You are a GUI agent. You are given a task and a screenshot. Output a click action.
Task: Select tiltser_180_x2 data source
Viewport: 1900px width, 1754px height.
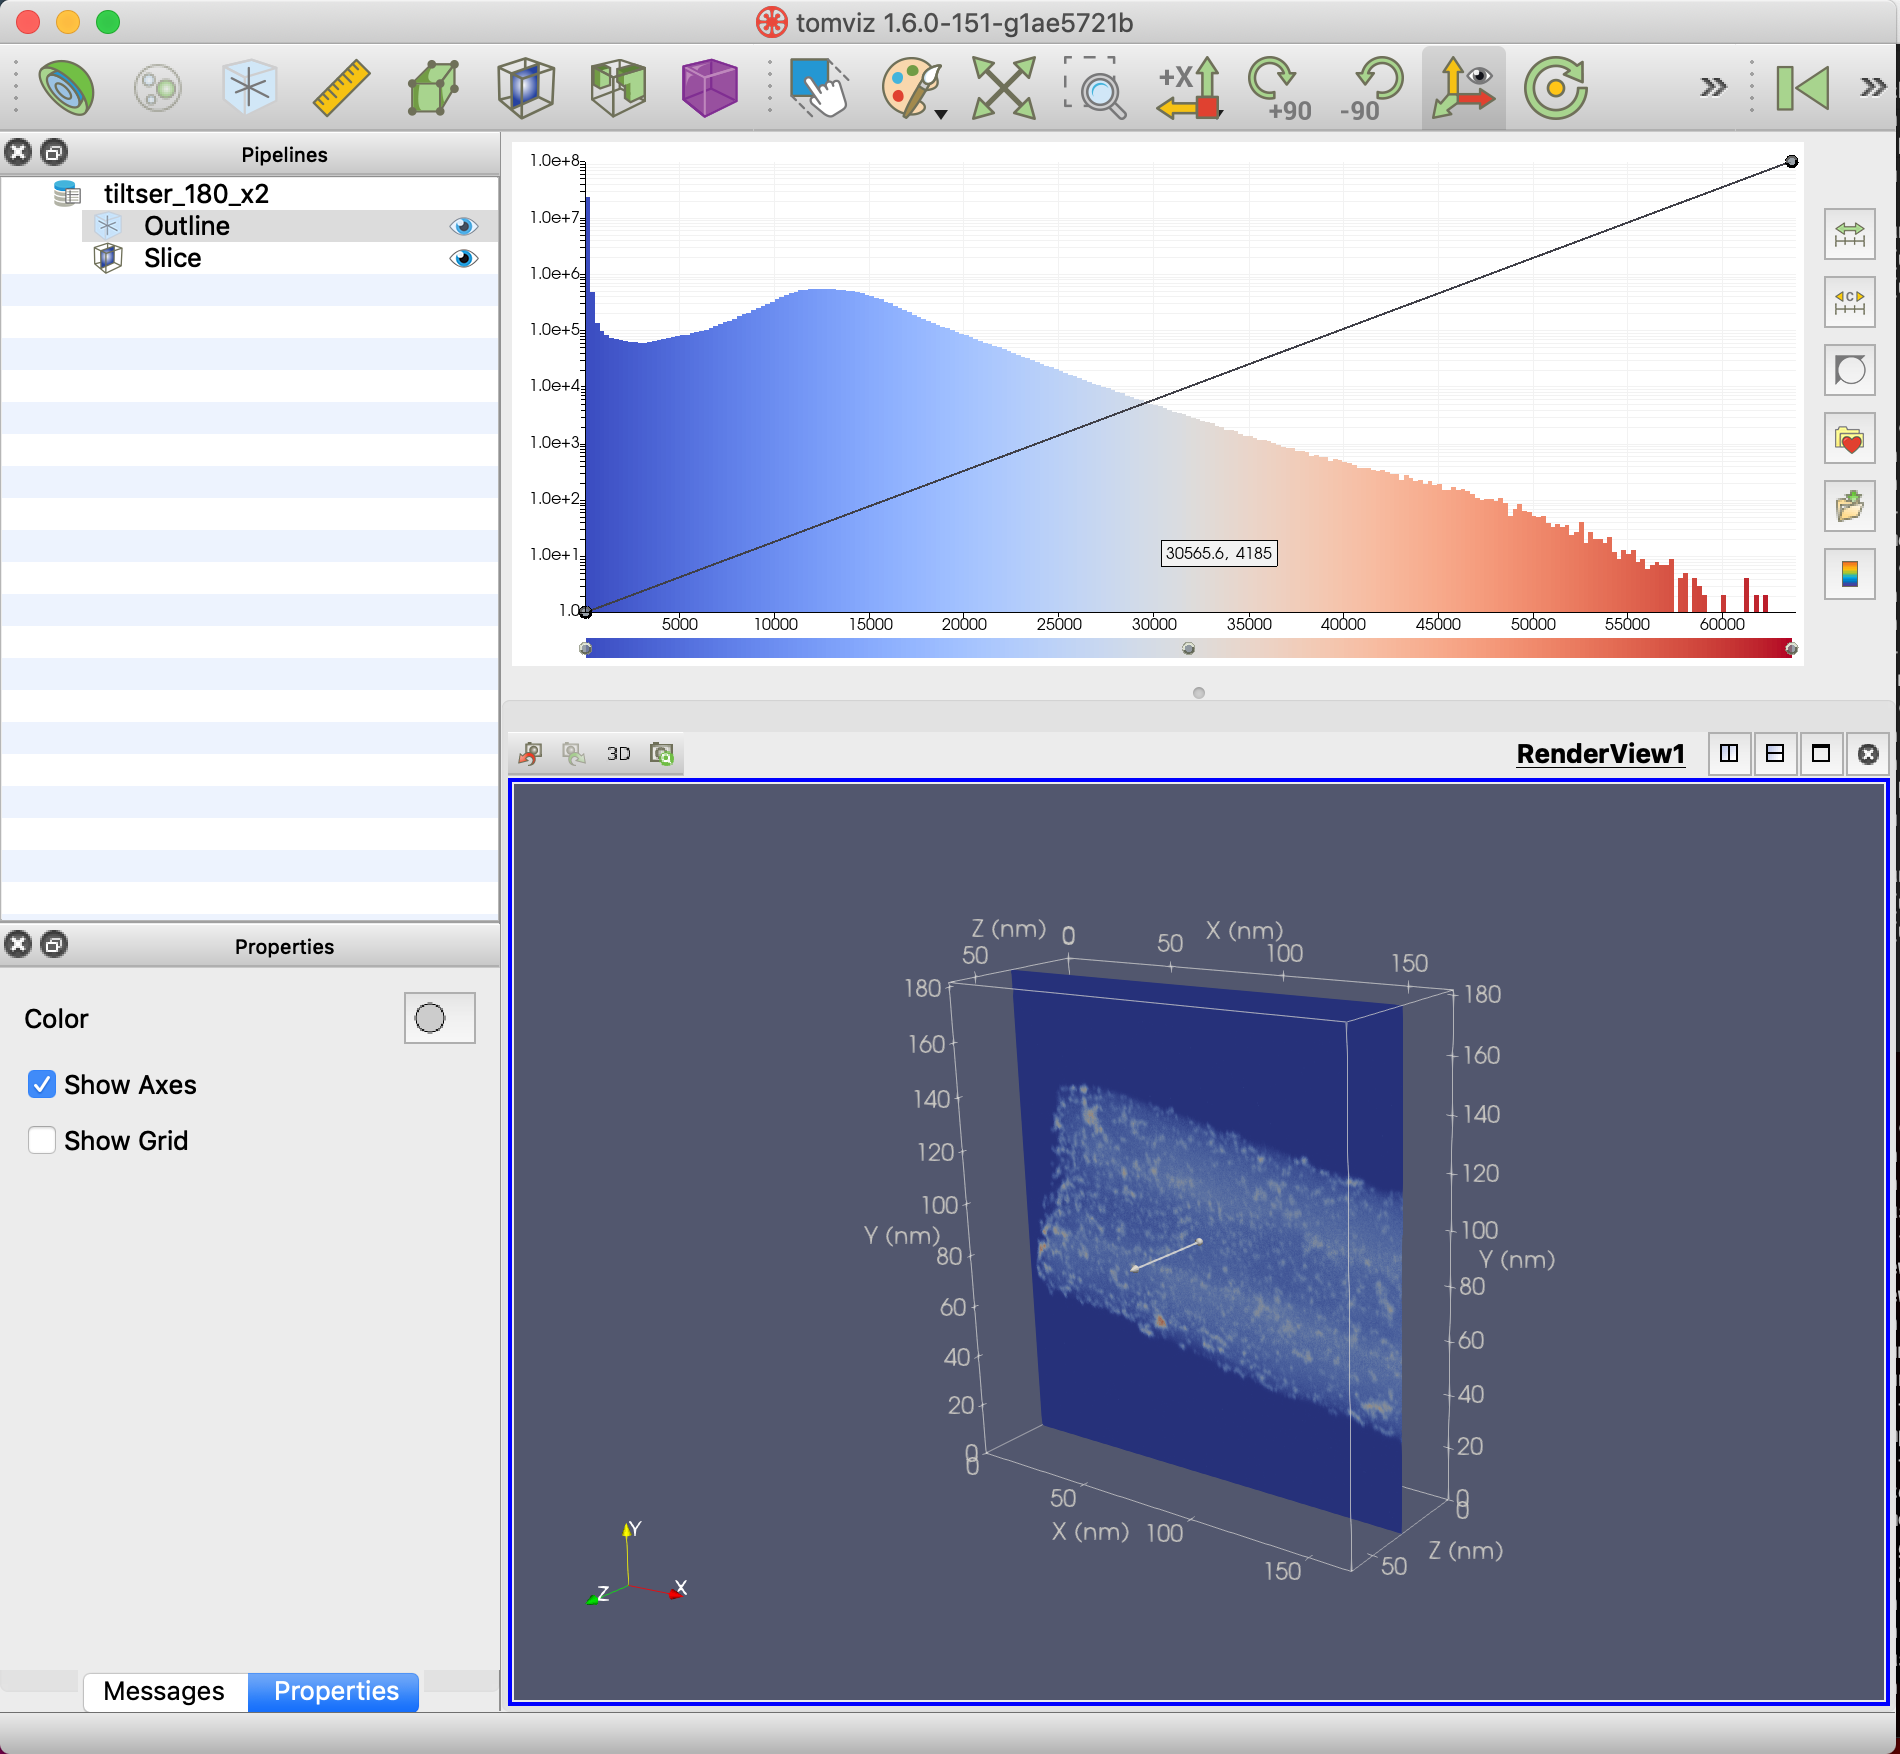(186, 193)
